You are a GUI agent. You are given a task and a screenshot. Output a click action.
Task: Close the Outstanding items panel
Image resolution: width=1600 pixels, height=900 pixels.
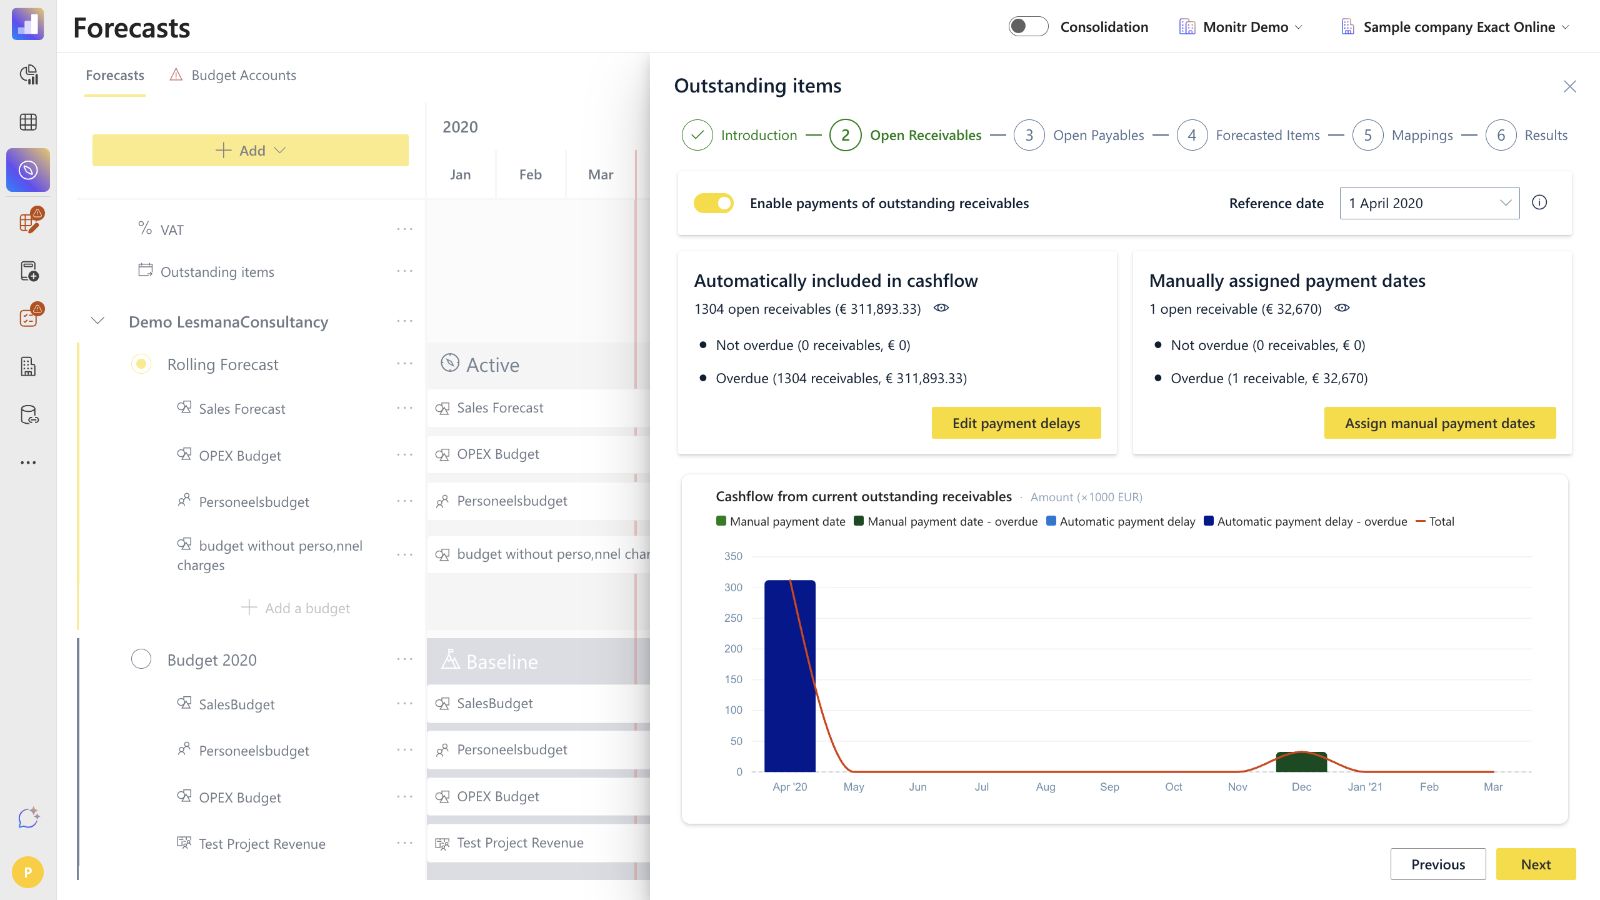tap(1570, 86)
